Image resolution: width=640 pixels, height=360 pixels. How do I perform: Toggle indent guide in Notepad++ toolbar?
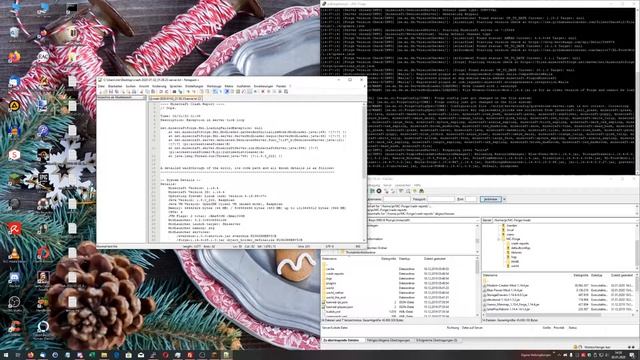(227, 91)
